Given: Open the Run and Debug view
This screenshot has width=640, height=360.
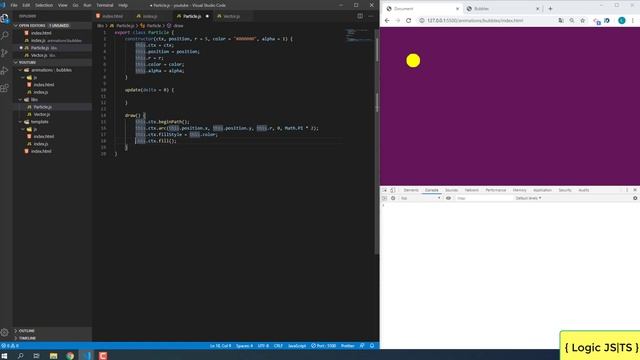Looking at the screenshot, I should point(5,71).
